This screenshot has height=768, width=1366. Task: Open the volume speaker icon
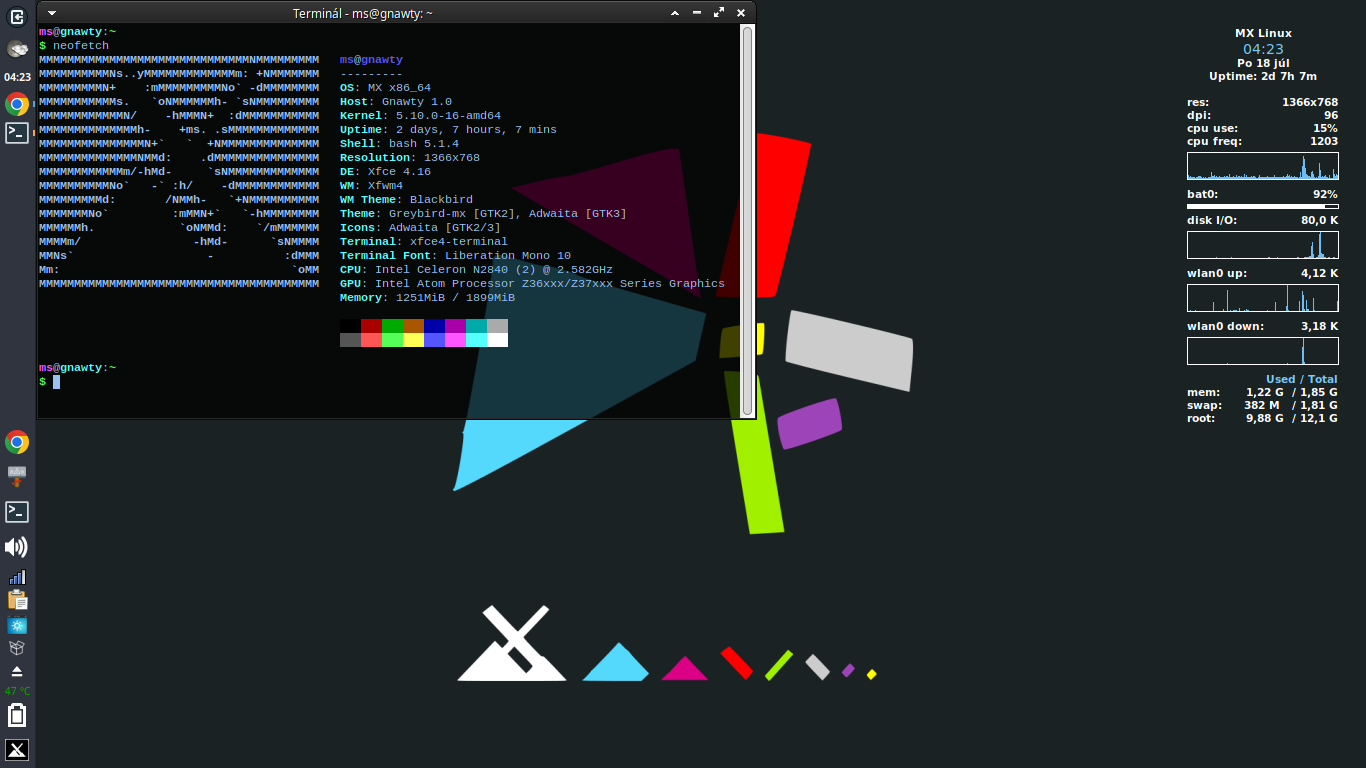[x=16, y=547]
